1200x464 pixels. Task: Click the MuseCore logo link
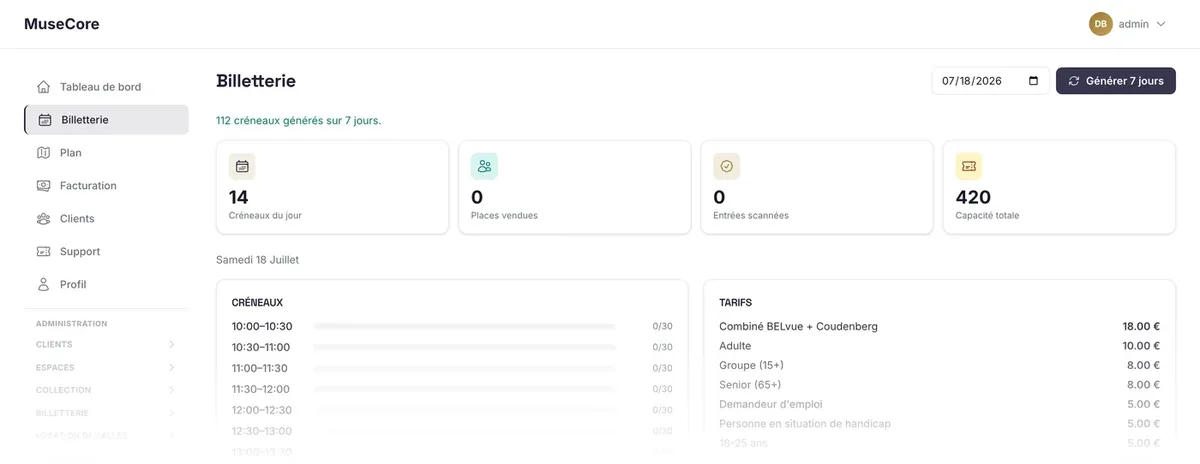pyautogui.click(x=62, y=24)
